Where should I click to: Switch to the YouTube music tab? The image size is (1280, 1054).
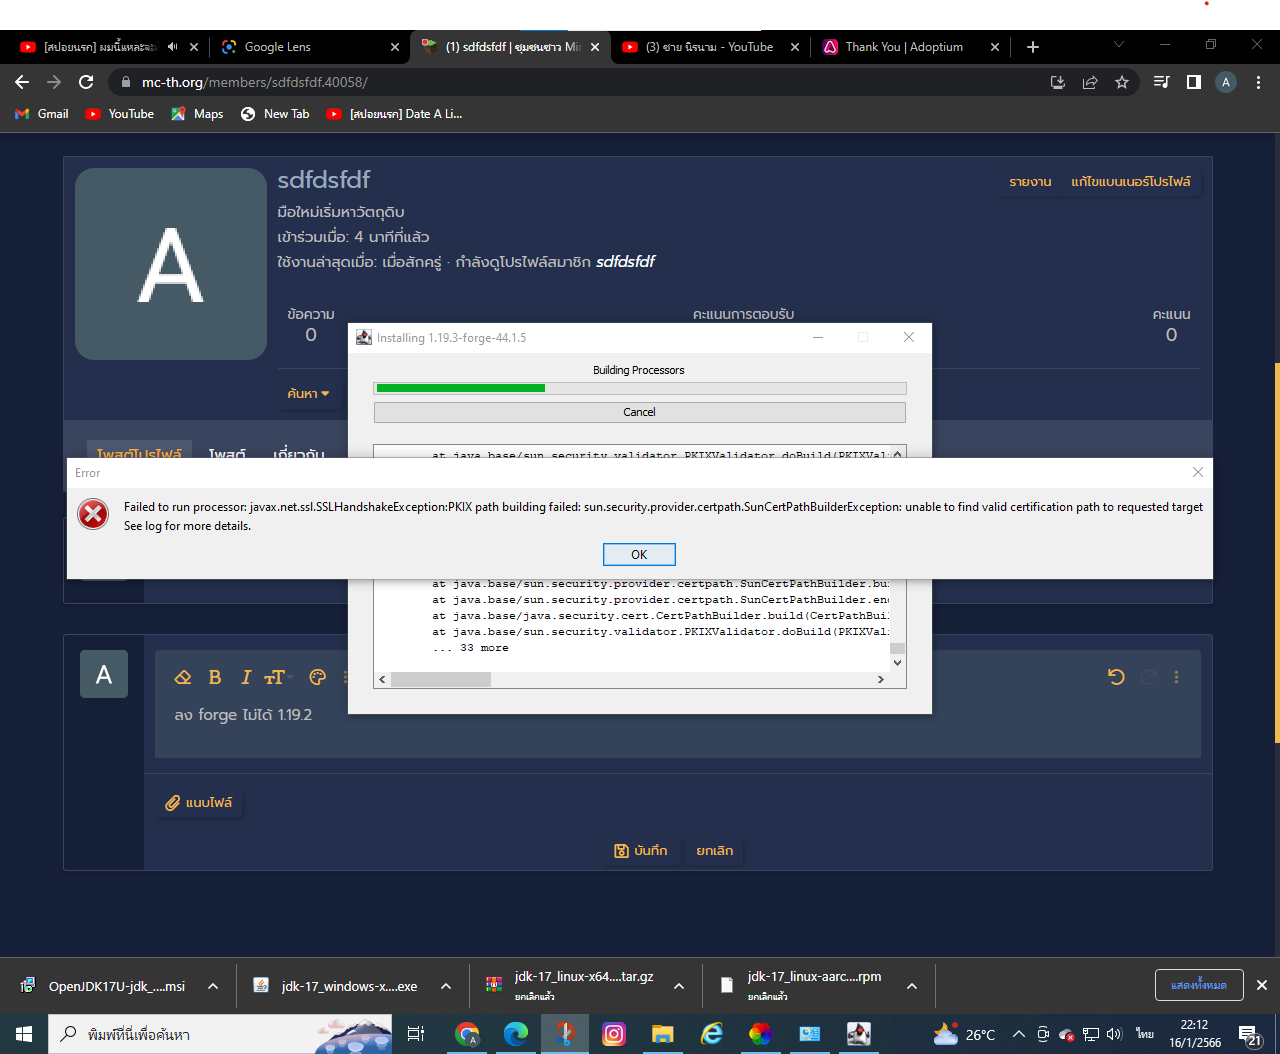pyautogui.click(x=711, y=47)
